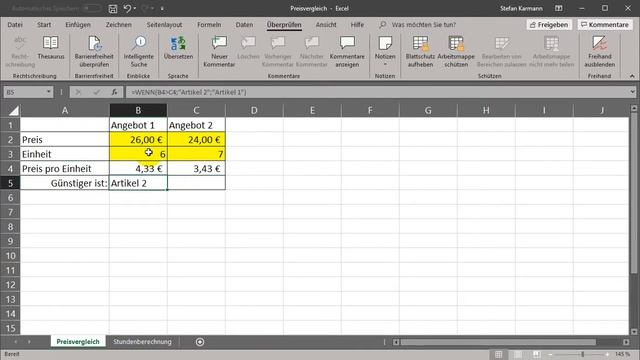Screen dimensions: 640x360
Task: Toggle Automatisches Speichern switch
Action: (91, 8)
